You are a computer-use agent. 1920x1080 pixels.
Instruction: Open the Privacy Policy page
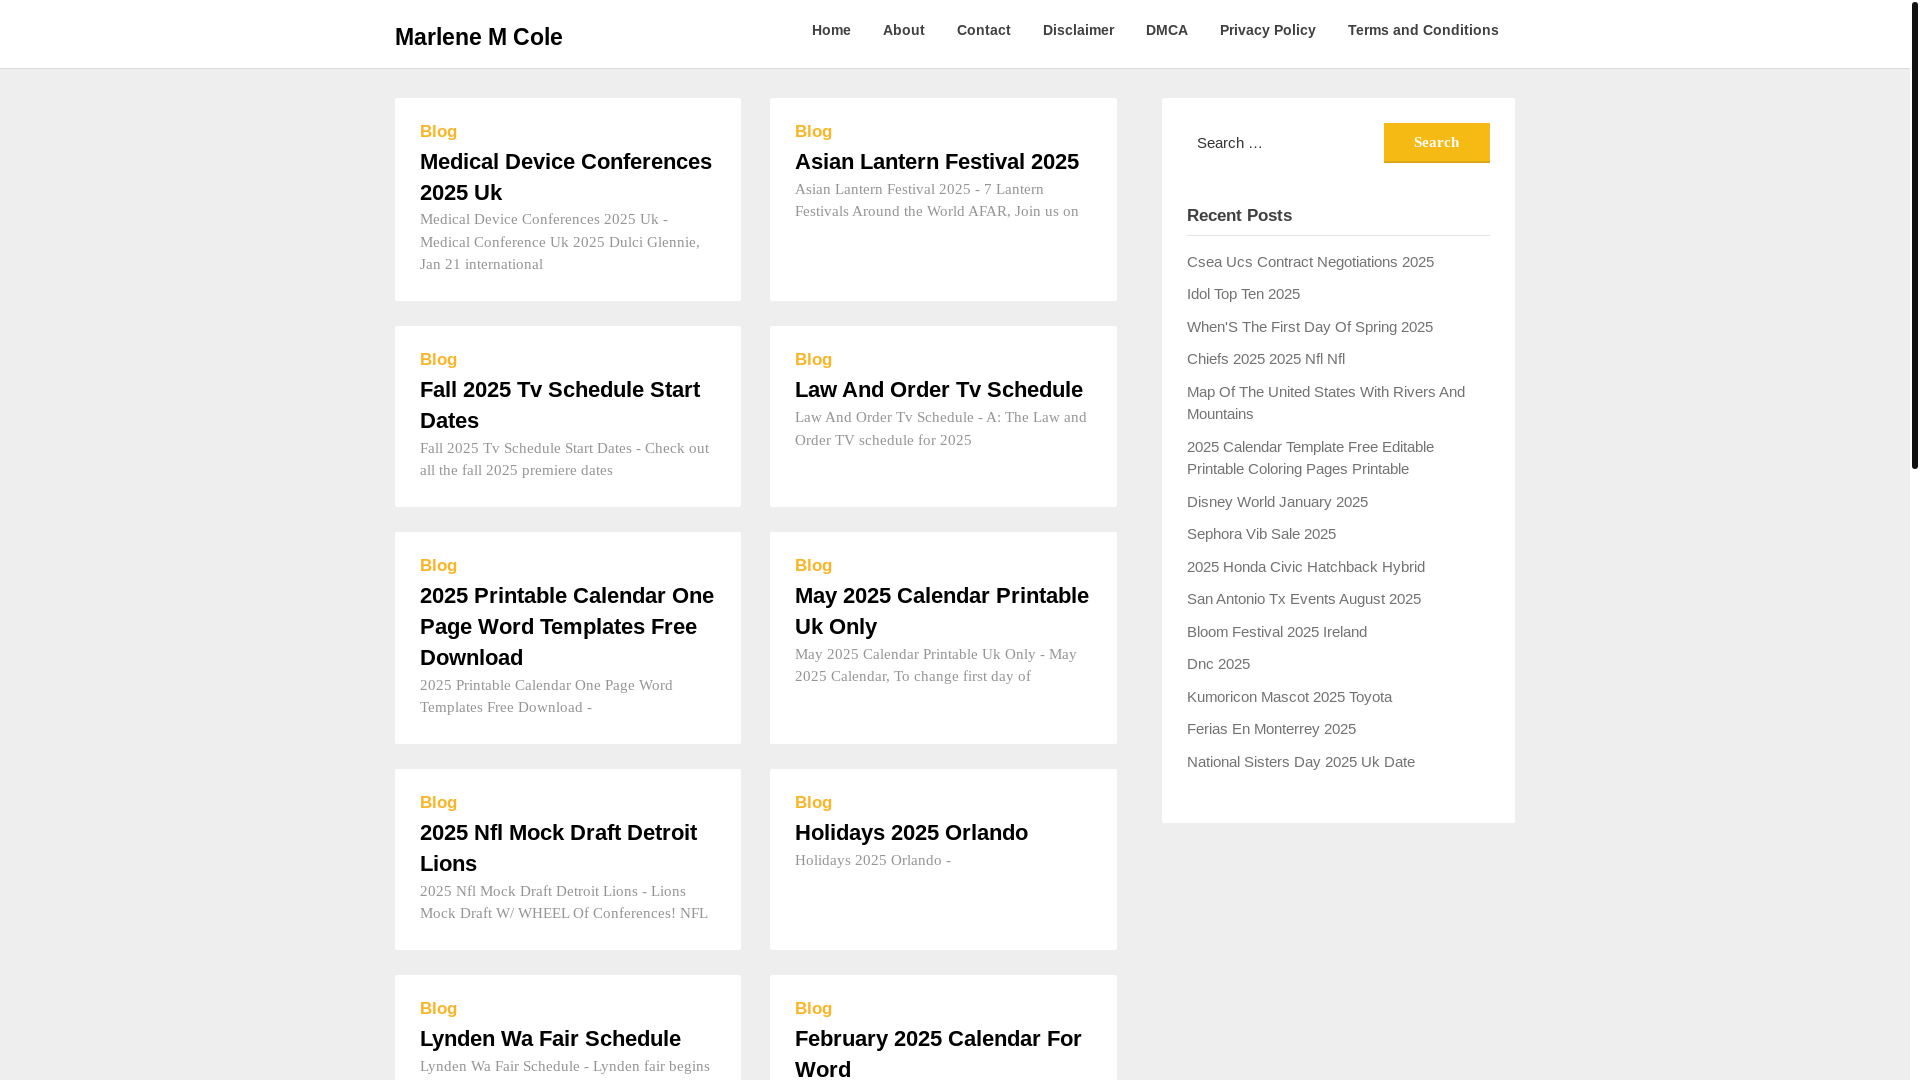[1267, 30]
